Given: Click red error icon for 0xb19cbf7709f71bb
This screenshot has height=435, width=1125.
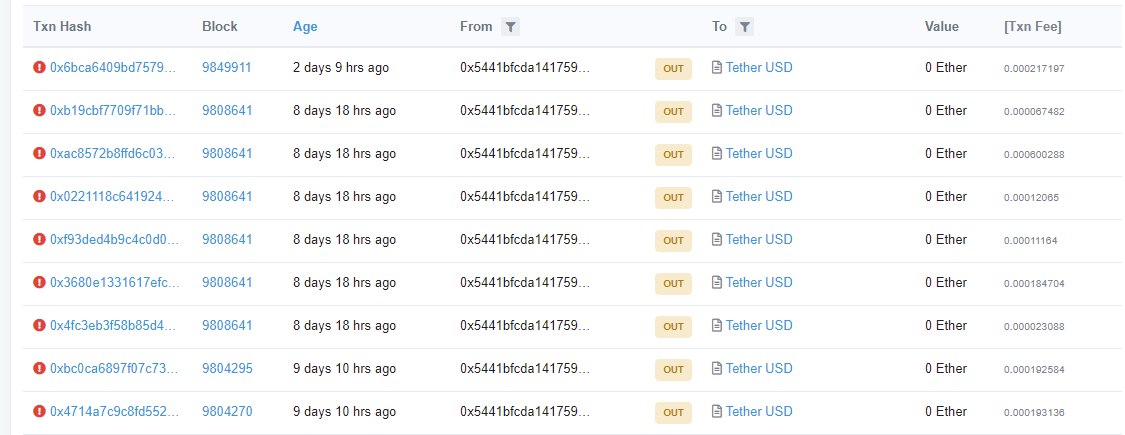Looking at the screenshot, I should 39,111.
